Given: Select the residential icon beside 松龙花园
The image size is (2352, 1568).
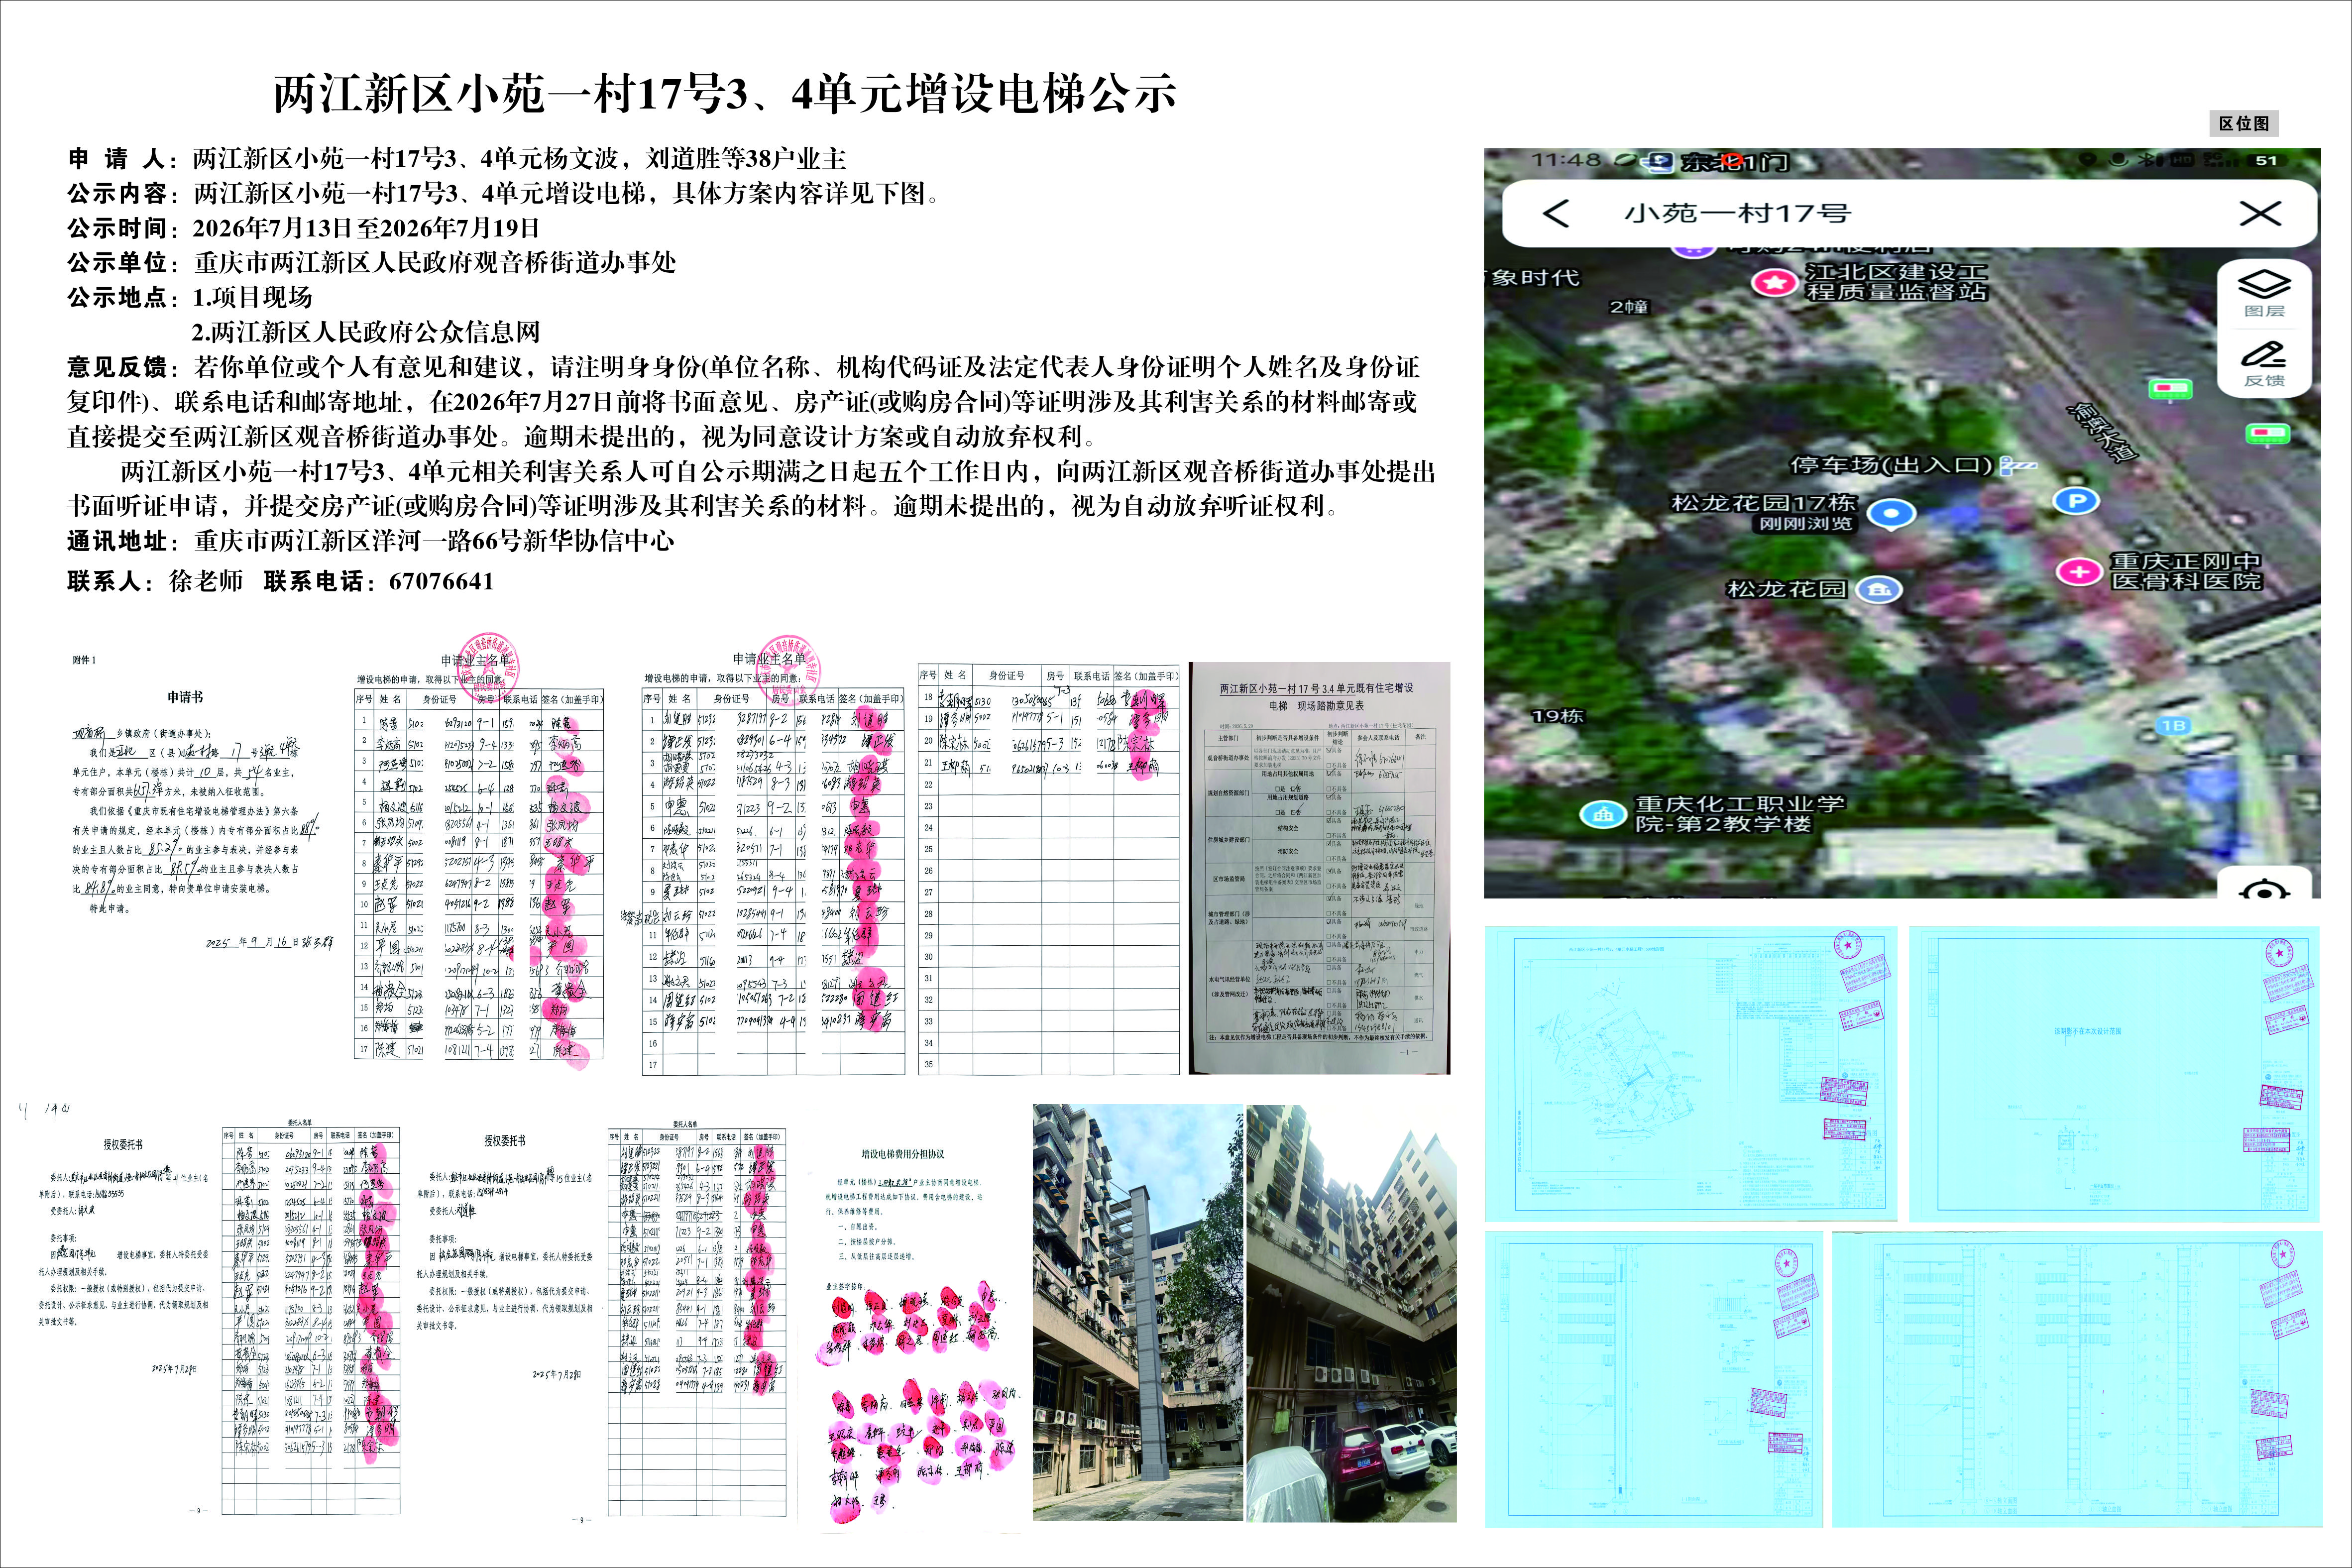Looking at the screenshot, I should point(1879,589).
